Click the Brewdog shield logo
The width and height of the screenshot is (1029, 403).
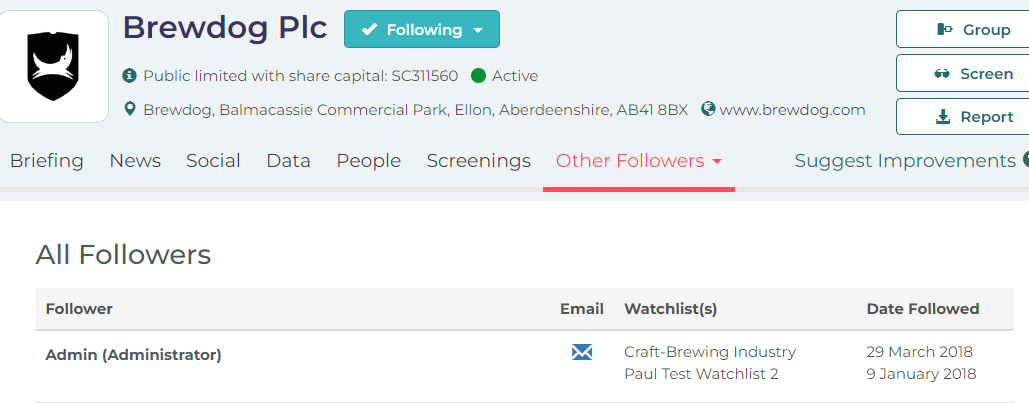click(53, 66)
